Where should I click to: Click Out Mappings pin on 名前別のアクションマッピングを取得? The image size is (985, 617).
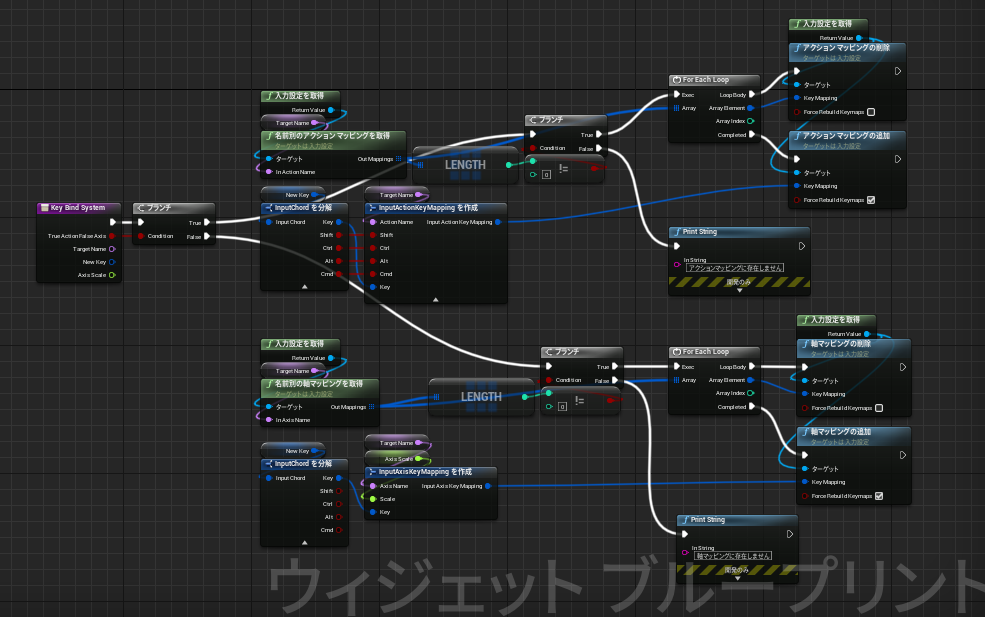coord(399,159)
